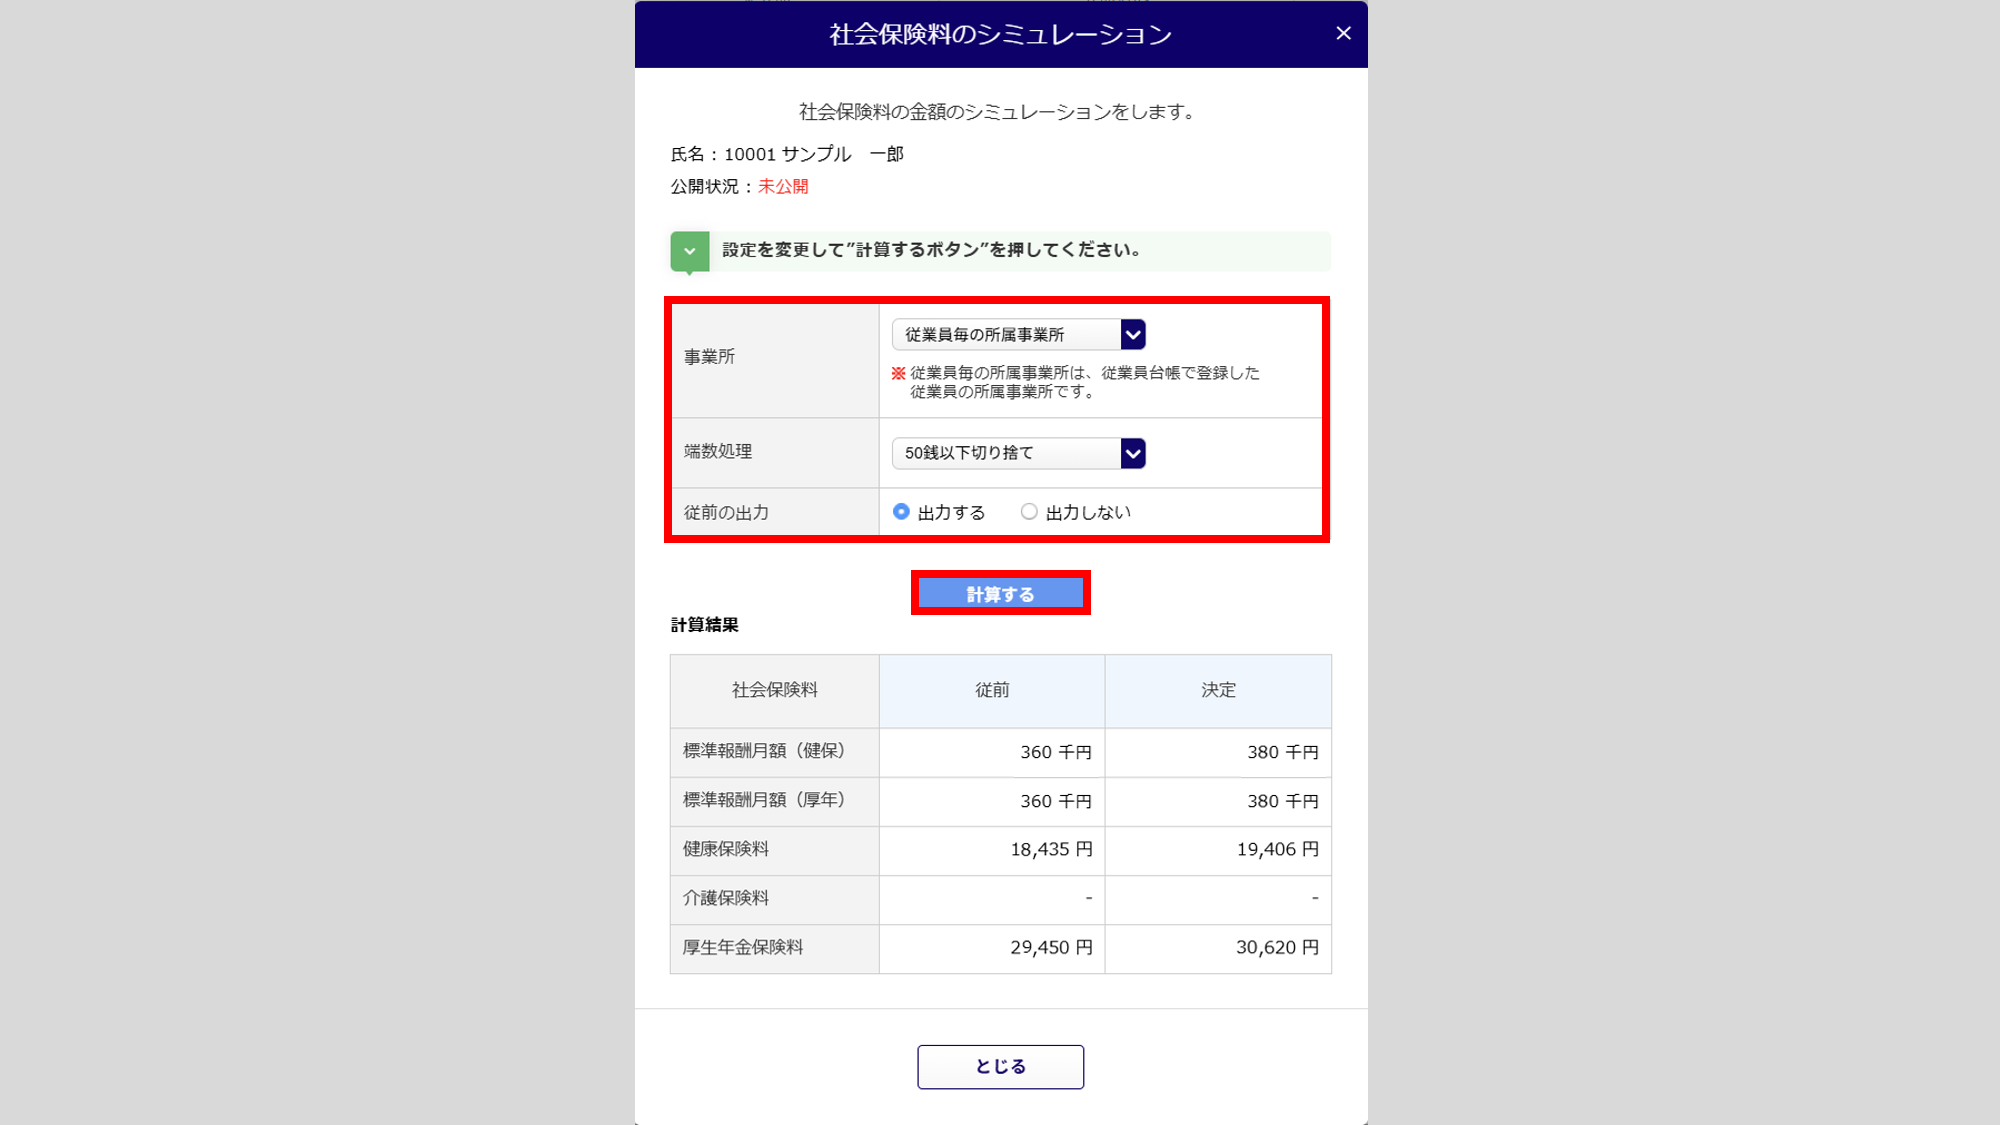Viewport: 2000px width, 1125px height.
Task: Open the 端数処理 dropdown arrow
Action: [x=1132, y=453]
